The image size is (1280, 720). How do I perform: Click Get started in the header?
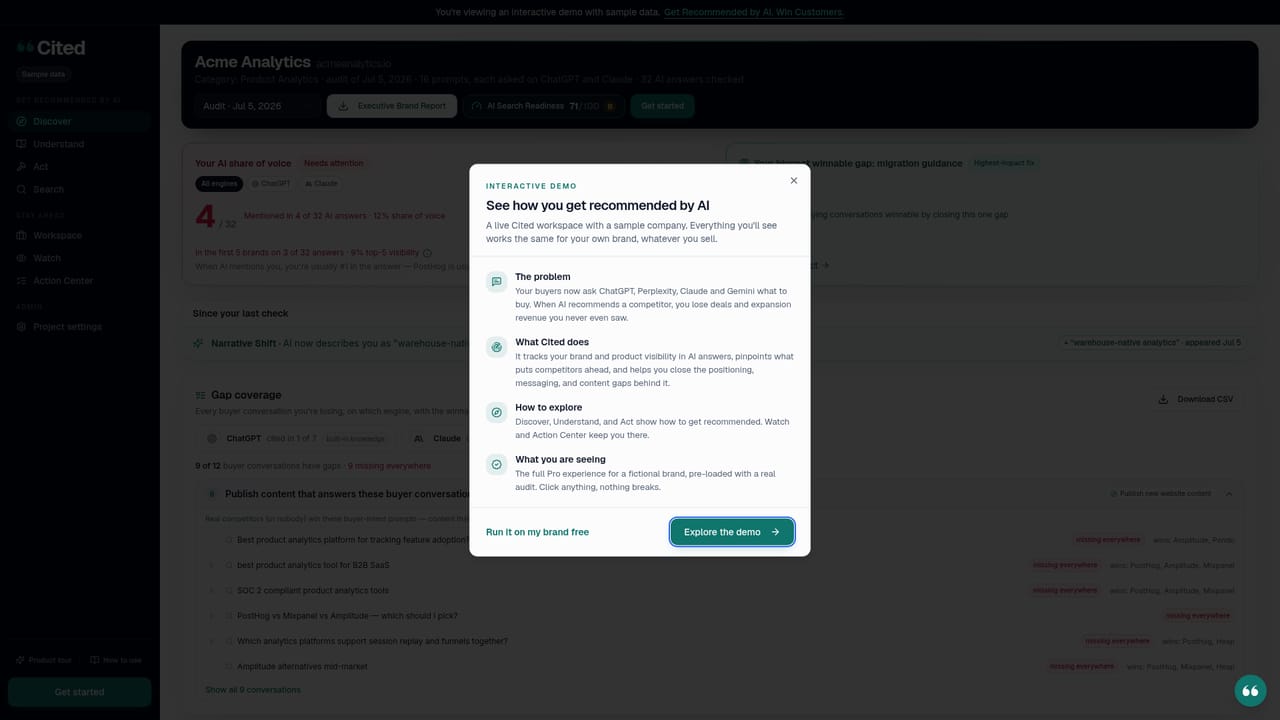click(x=662, y=106)
